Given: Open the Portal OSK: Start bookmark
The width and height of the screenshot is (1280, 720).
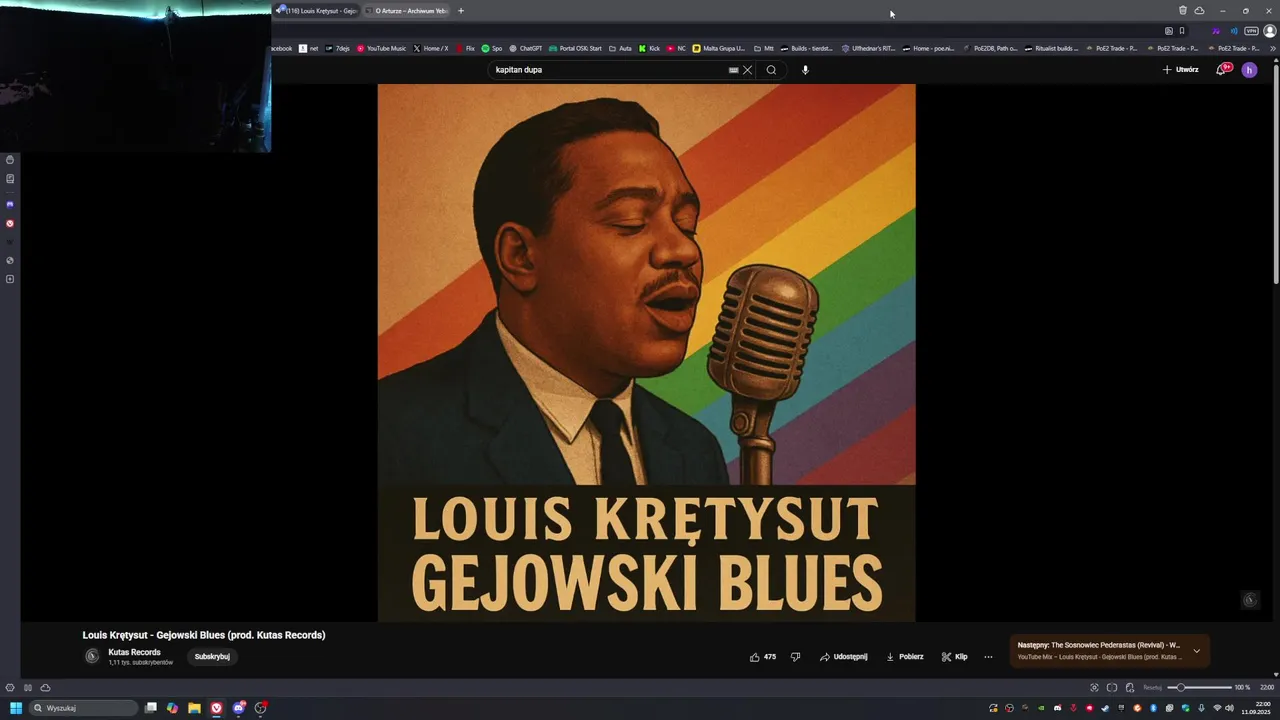Looking at the screenshot, I should click(575, 48).
